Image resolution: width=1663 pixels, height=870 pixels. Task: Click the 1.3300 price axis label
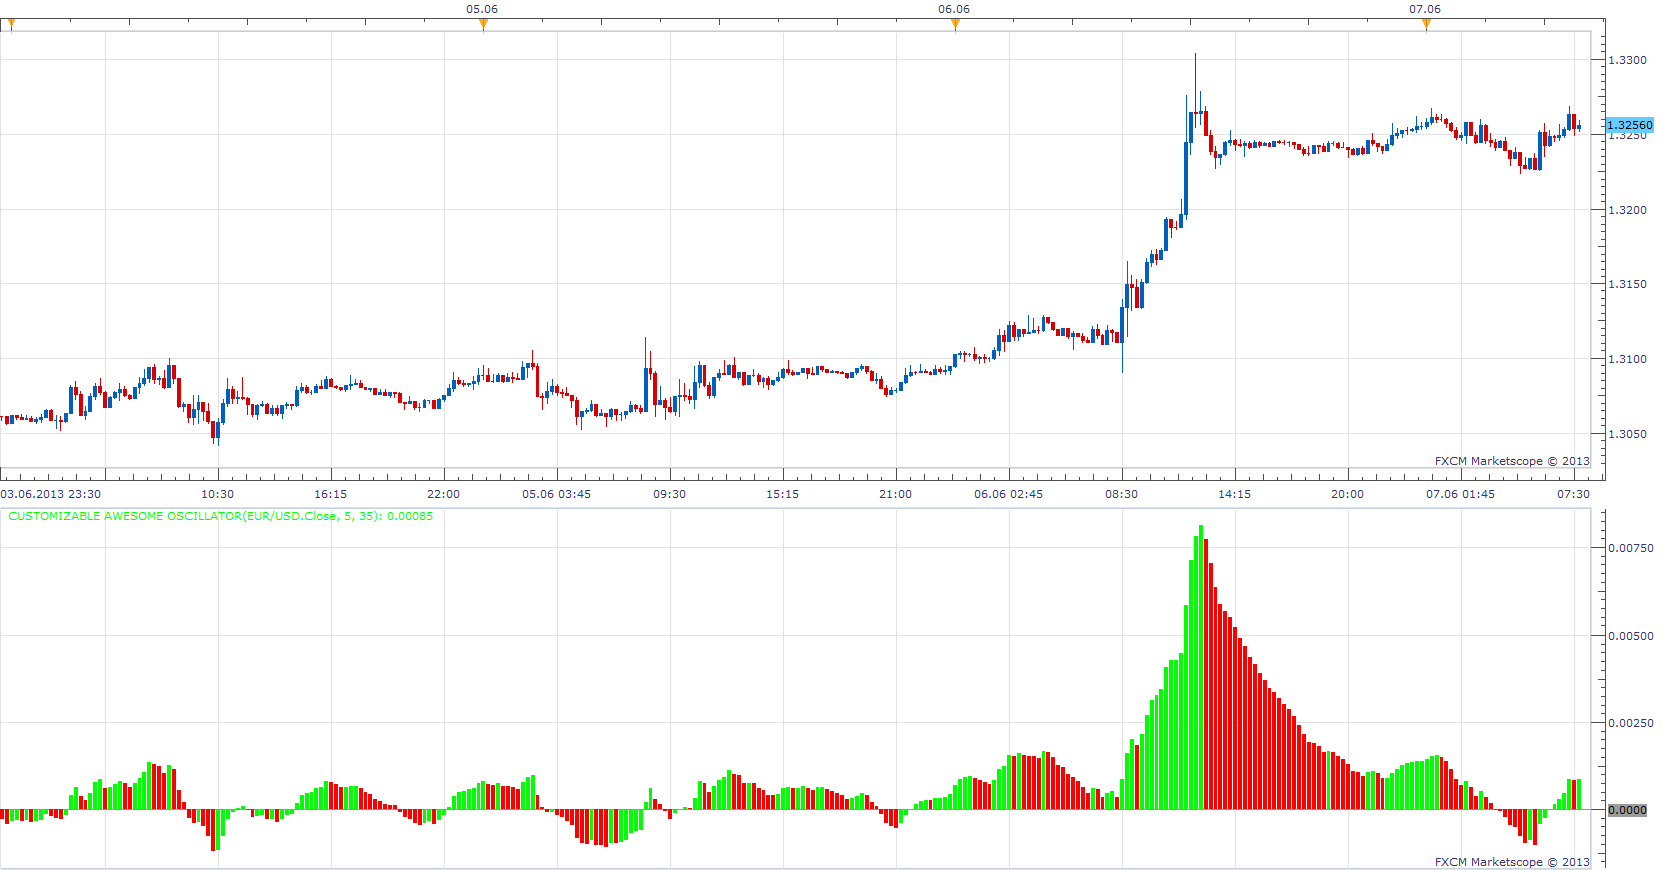coord(1627,60)
